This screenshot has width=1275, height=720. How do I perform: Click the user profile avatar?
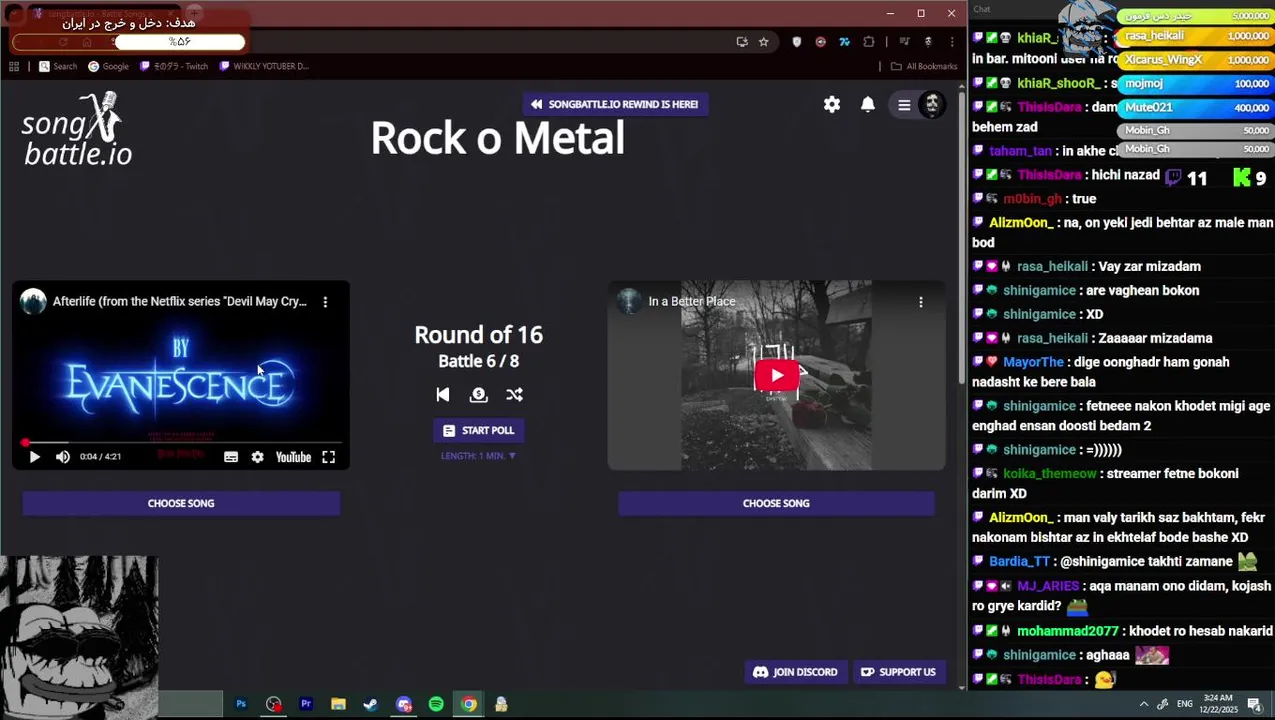pos(932,105)
